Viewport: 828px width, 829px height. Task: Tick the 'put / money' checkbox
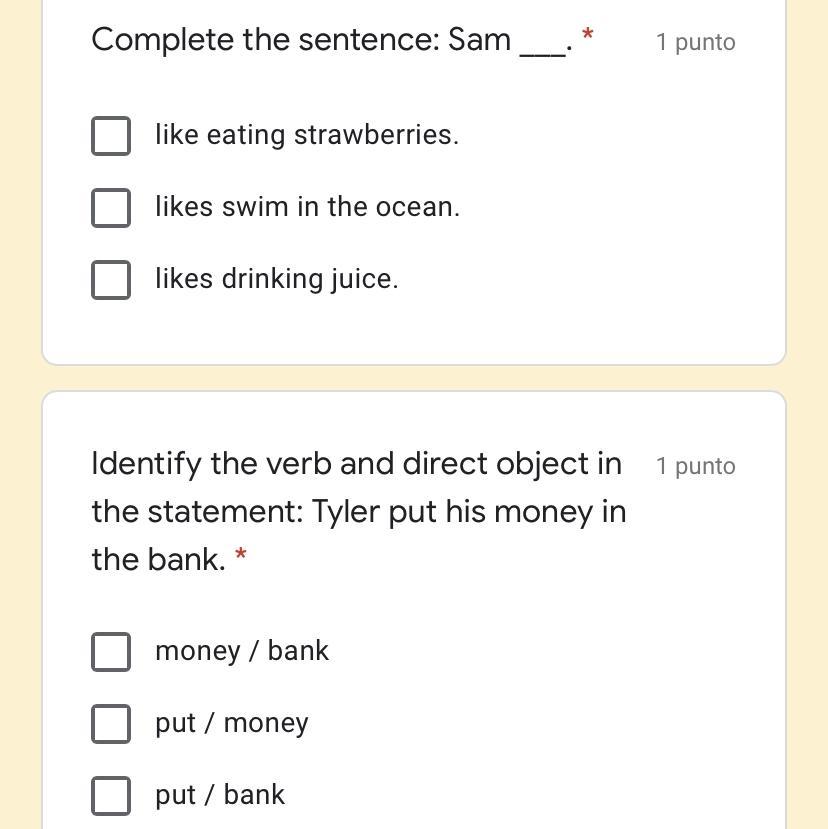point(111,724)
